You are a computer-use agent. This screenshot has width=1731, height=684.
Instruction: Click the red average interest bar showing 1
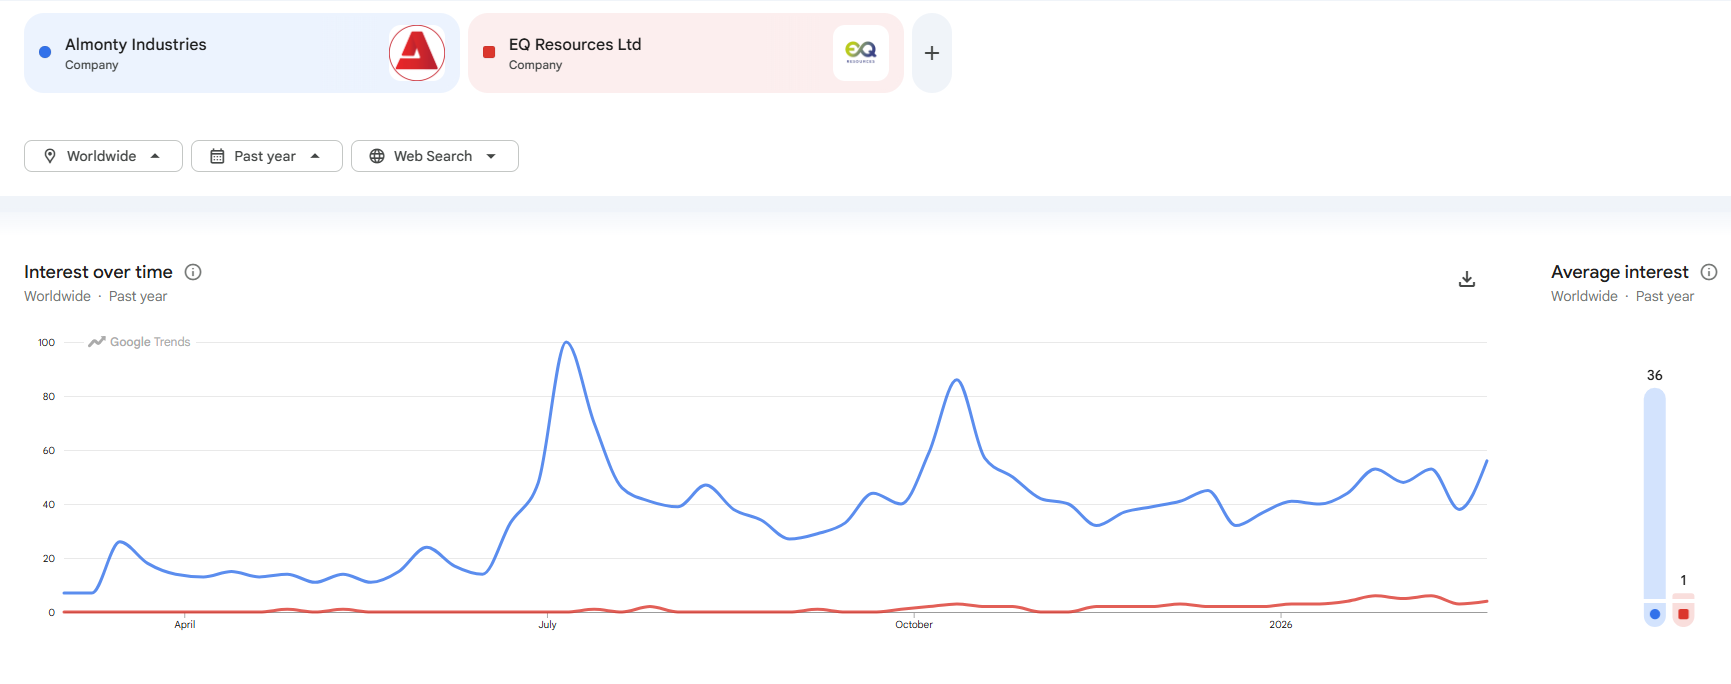pyautogui.click(x=1684, y=596)
